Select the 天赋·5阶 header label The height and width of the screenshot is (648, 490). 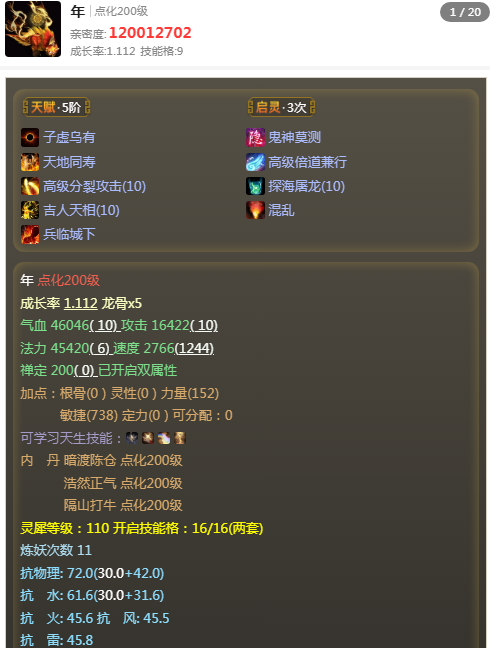coord(56,107)
